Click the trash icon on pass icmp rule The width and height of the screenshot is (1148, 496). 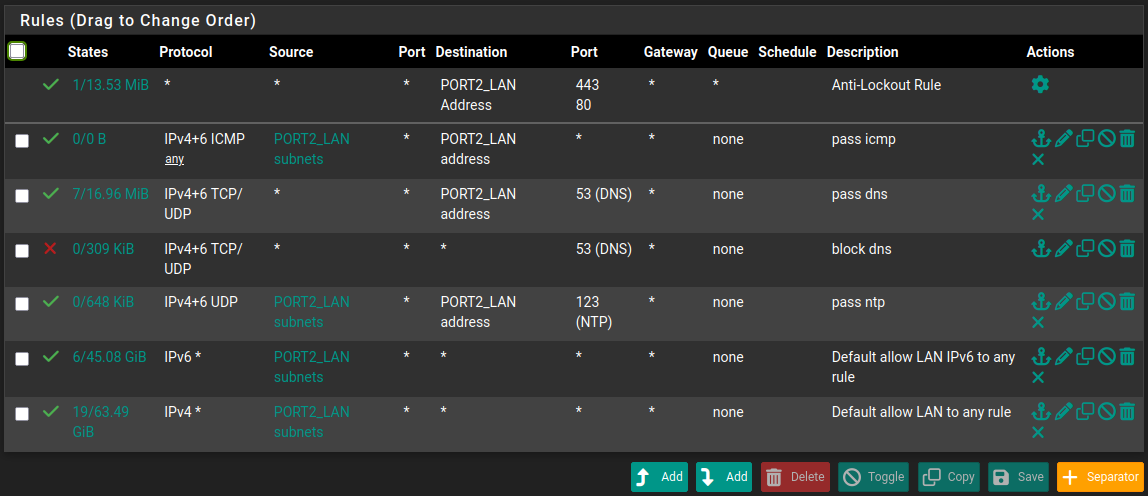(1127, 139)
